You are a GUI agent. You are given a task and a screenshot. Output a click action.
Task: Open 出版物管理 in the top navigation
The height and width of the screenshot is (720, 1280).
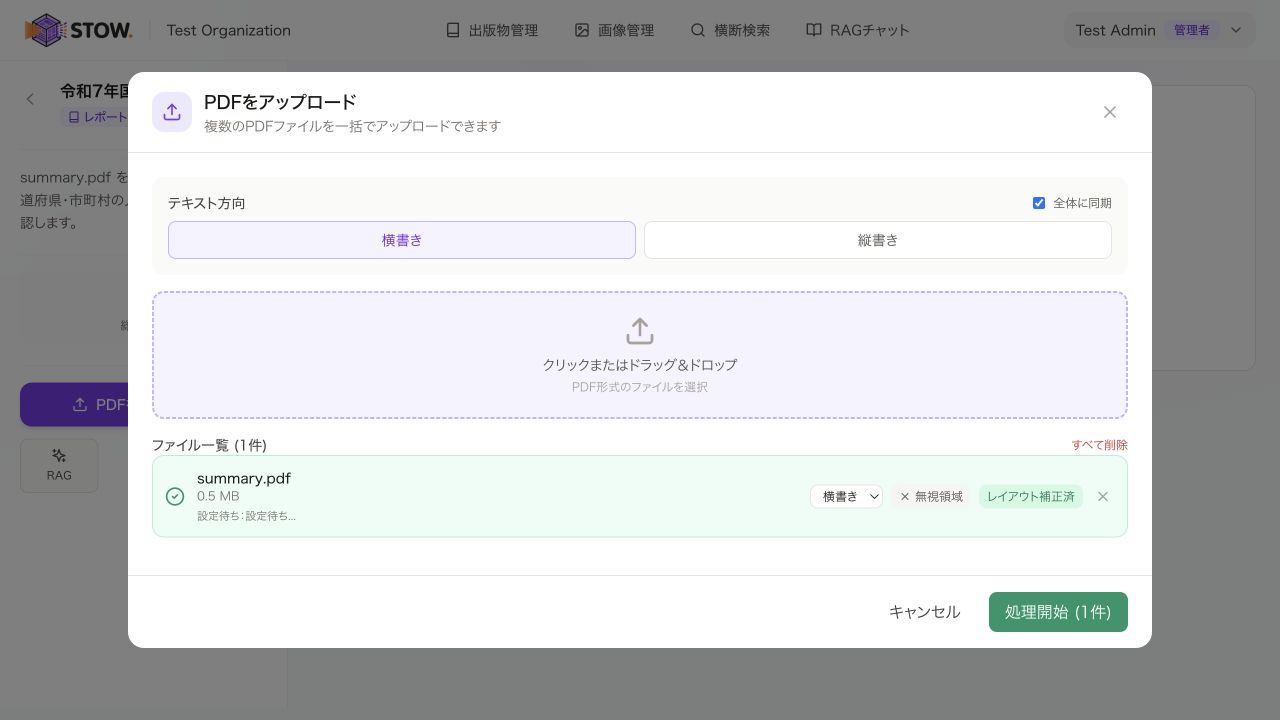492,30
